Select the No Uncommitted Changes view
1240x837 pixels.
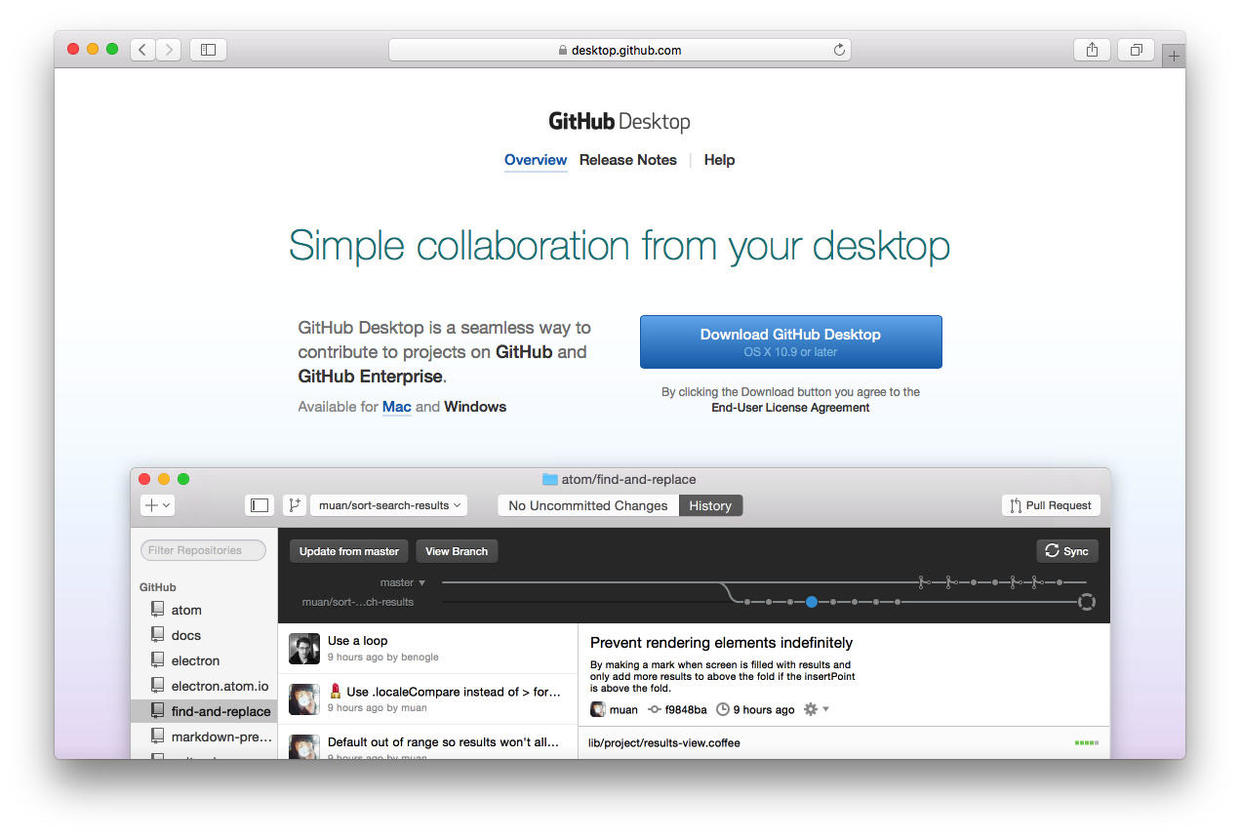point(588,505)
